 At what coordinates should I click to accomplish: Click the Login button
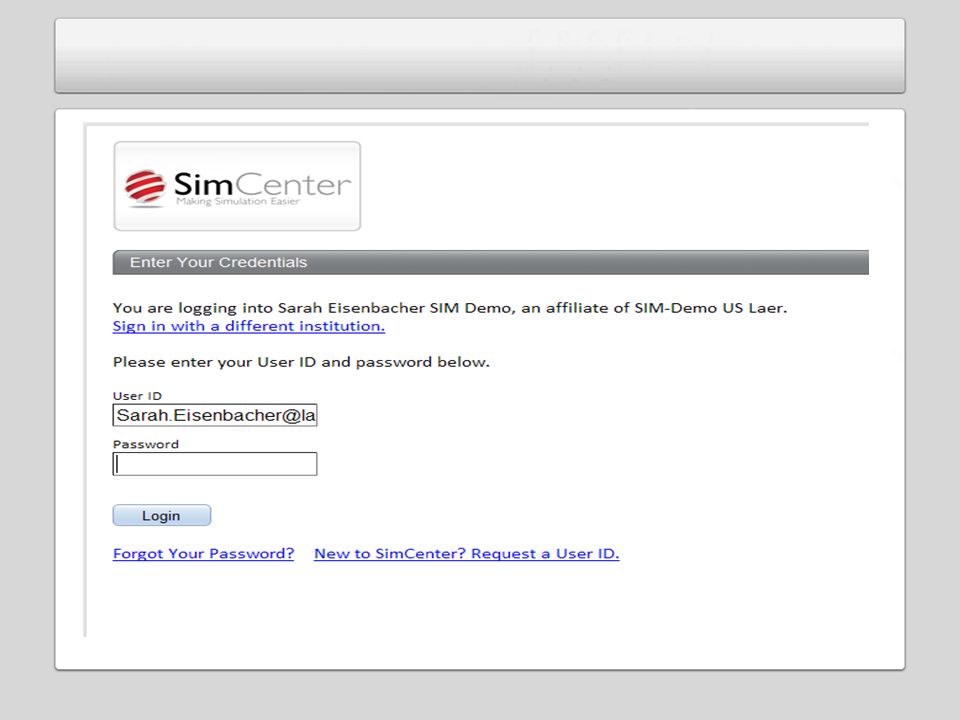click(162, 516)
